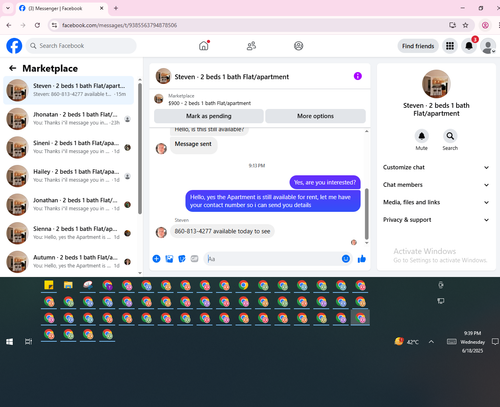Bookmark this page with star icon
500x407 pixels.
click(465, 25)
